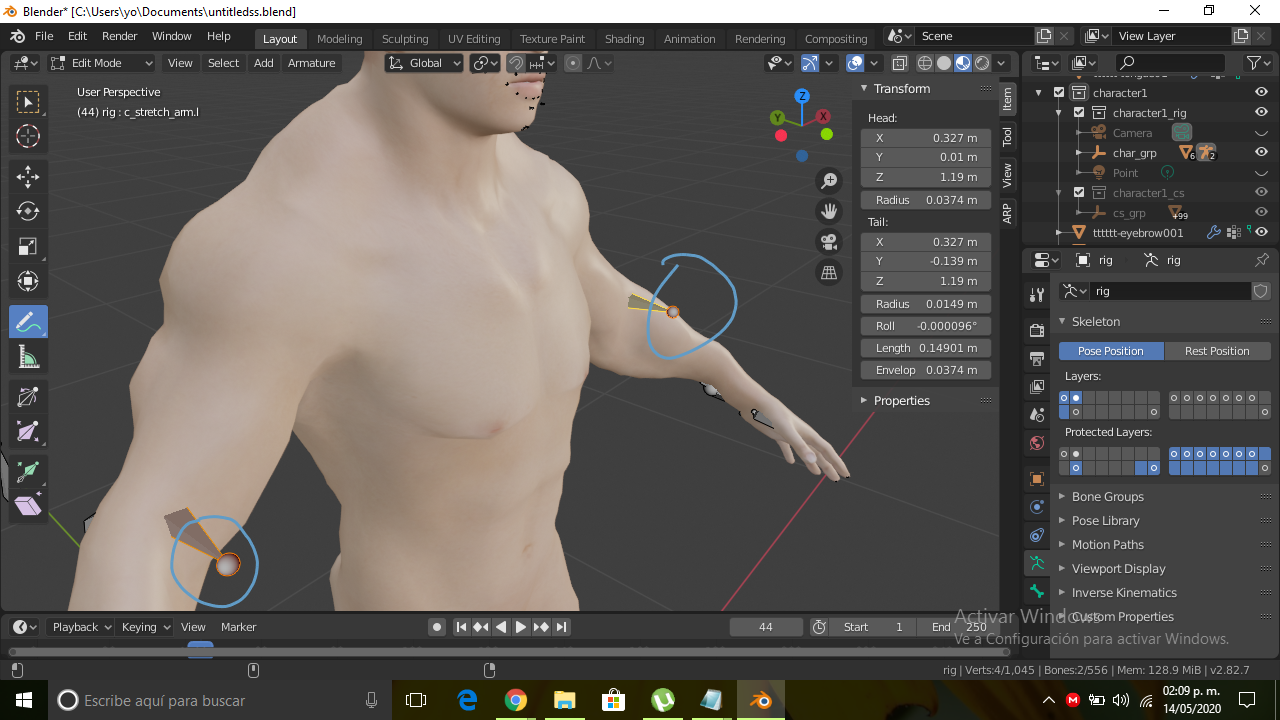This screenshot has width=1280, height=720.
Task: Click the zoom view magnifier icon
Action: coord(829,181)
